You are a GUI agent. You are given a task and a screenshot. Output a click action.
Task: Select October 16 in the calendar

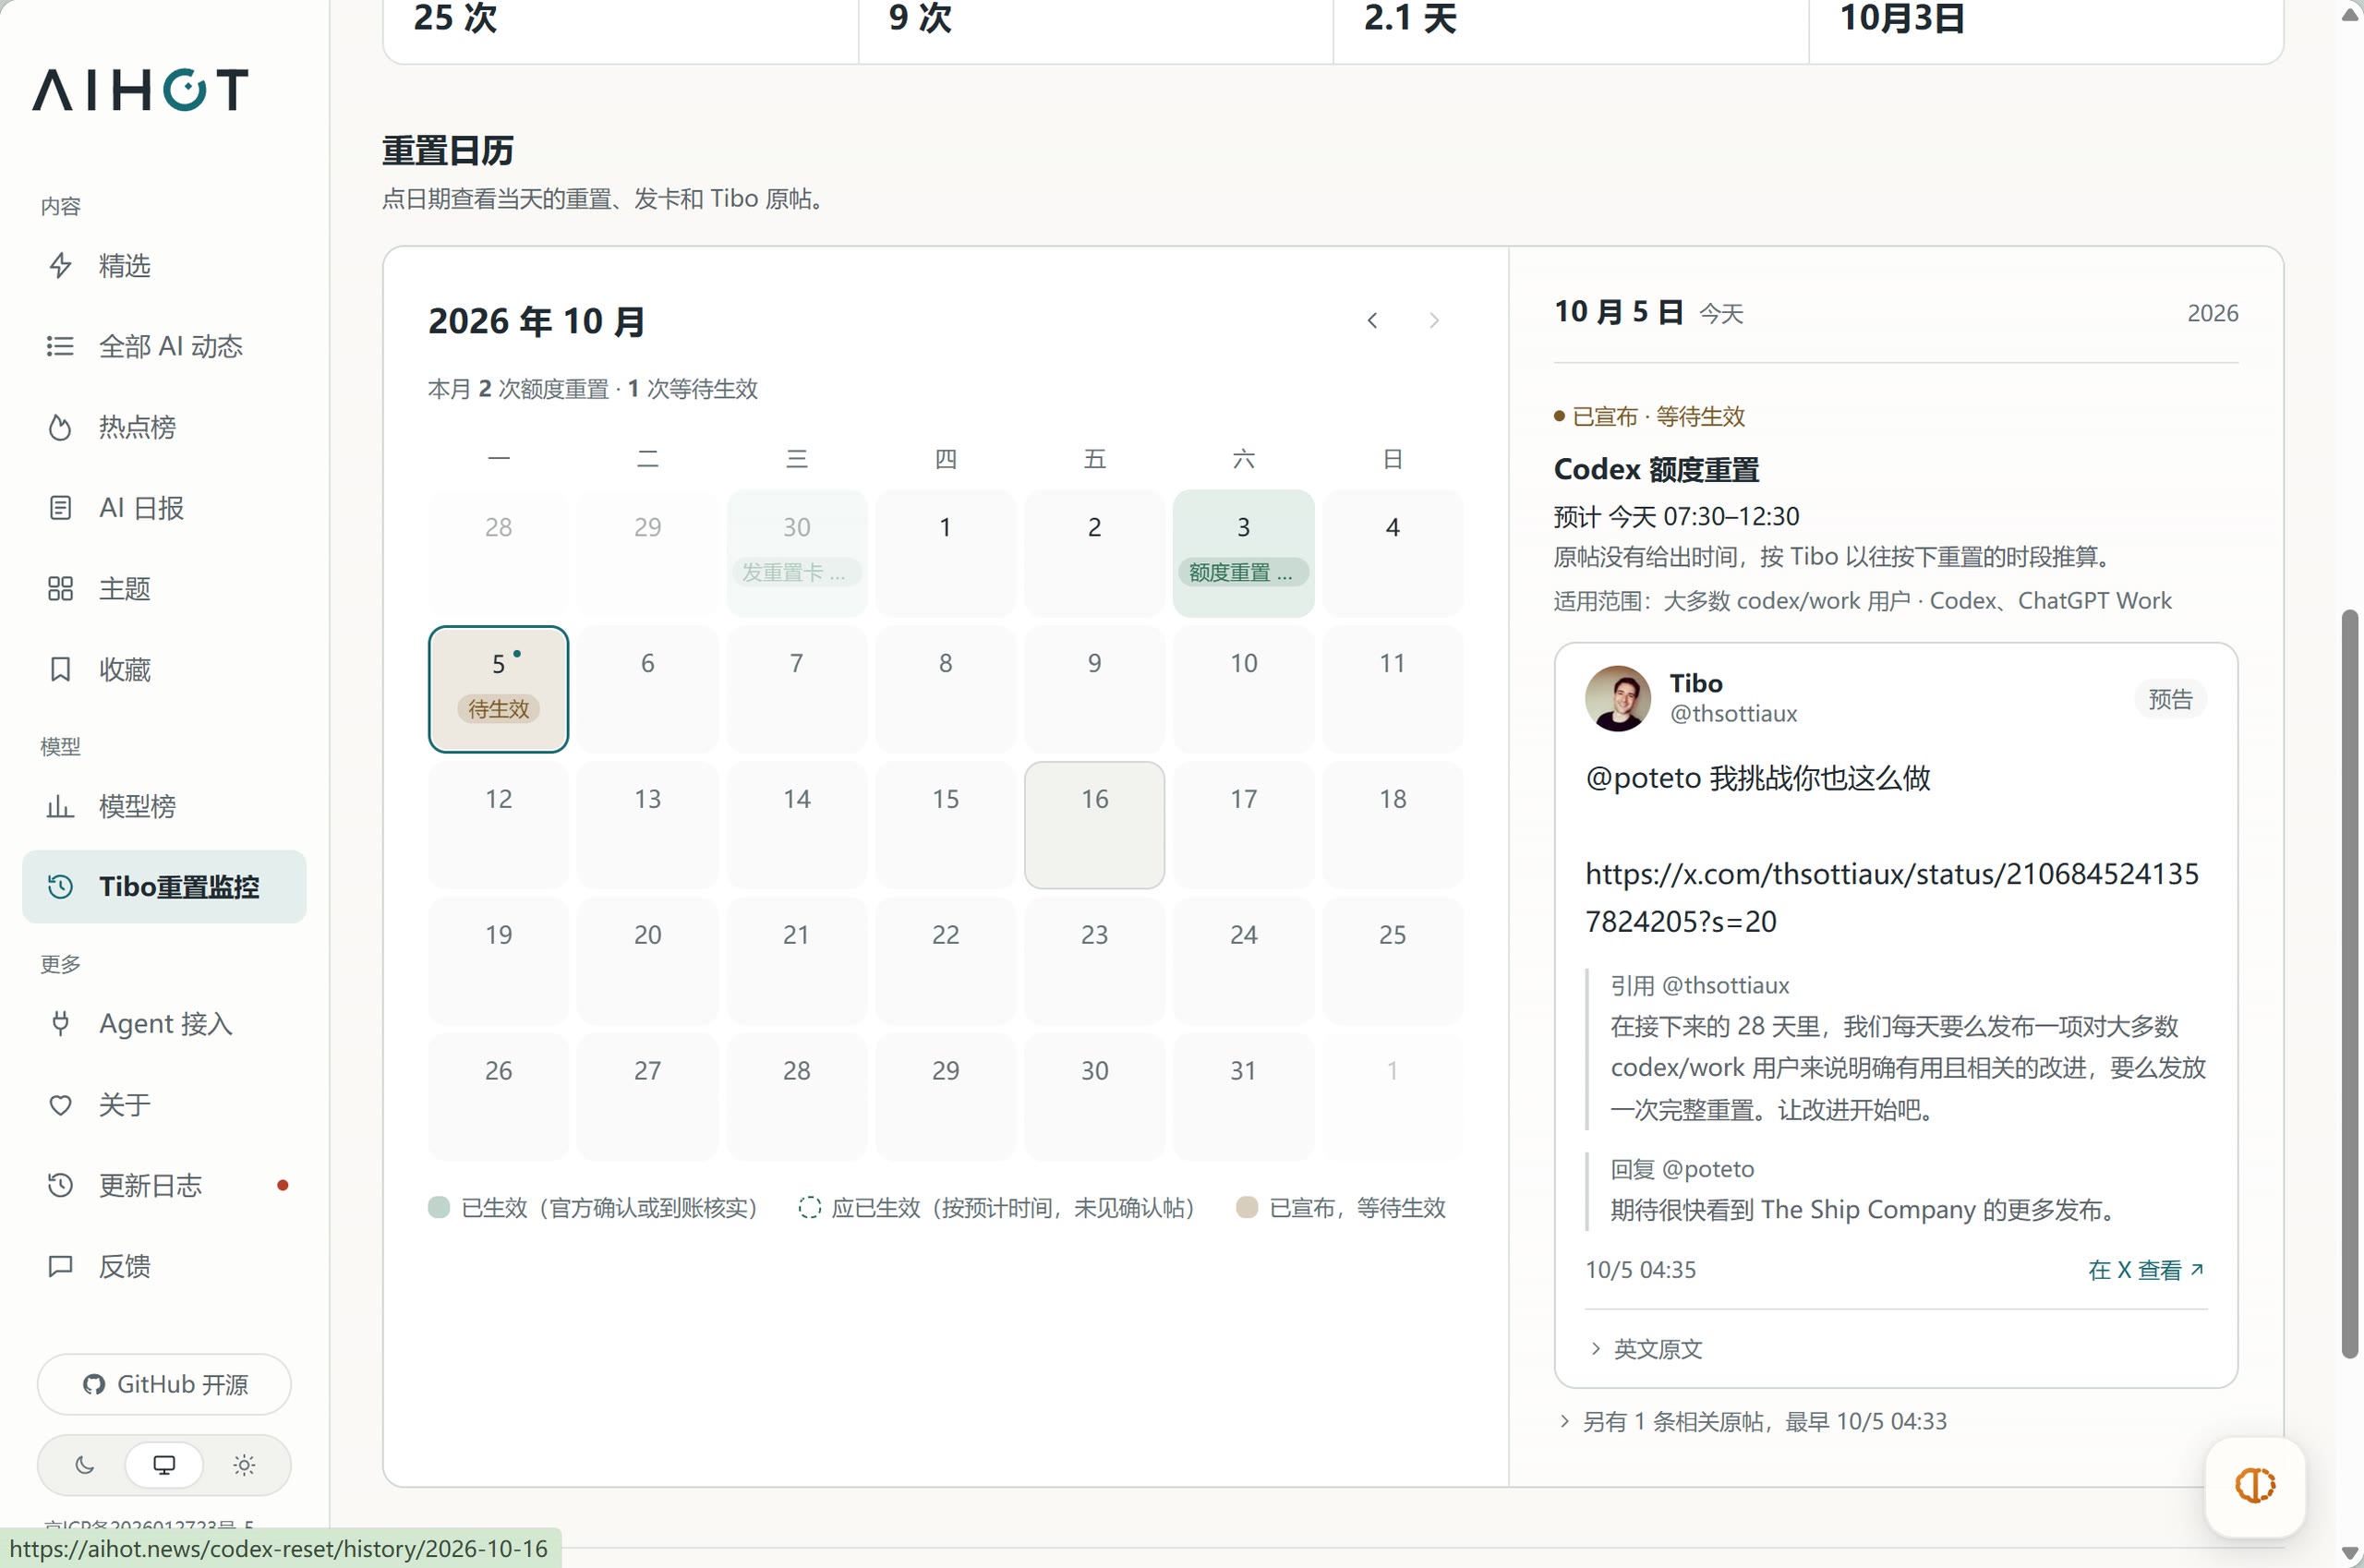point(1094,825)
